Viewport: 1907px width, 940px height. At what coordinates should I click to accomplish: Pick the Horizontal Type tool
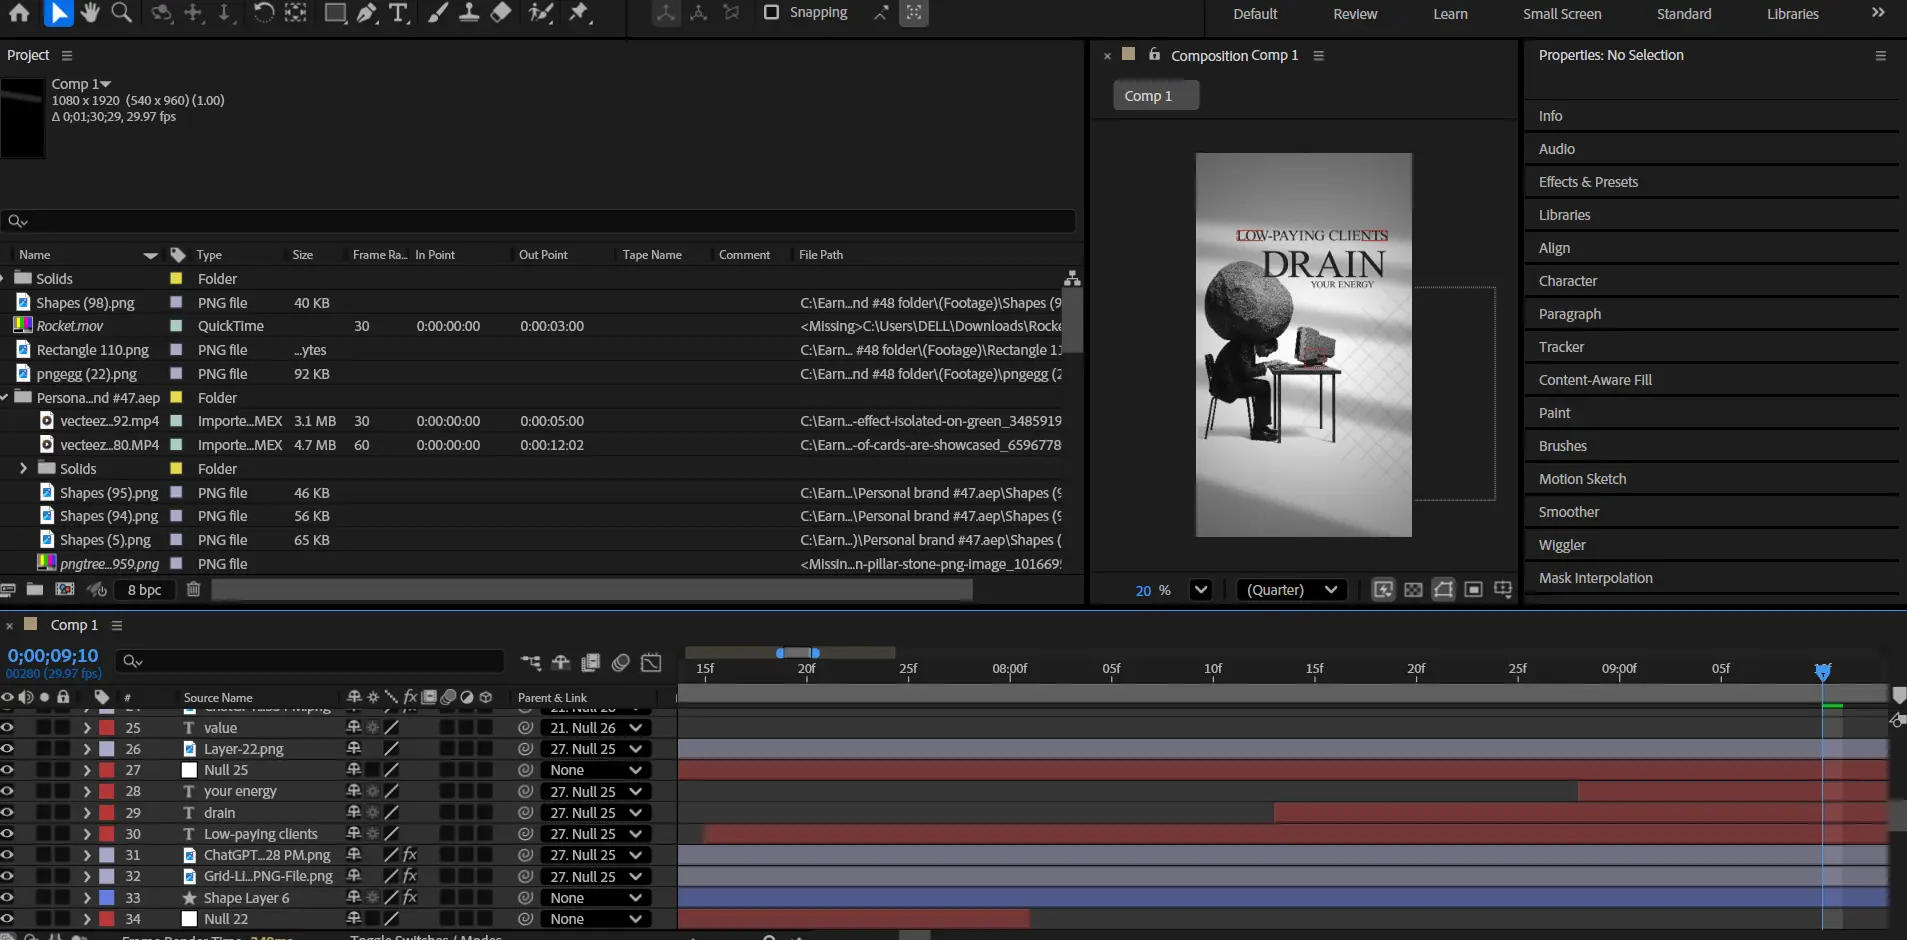[x=398, y=13]
